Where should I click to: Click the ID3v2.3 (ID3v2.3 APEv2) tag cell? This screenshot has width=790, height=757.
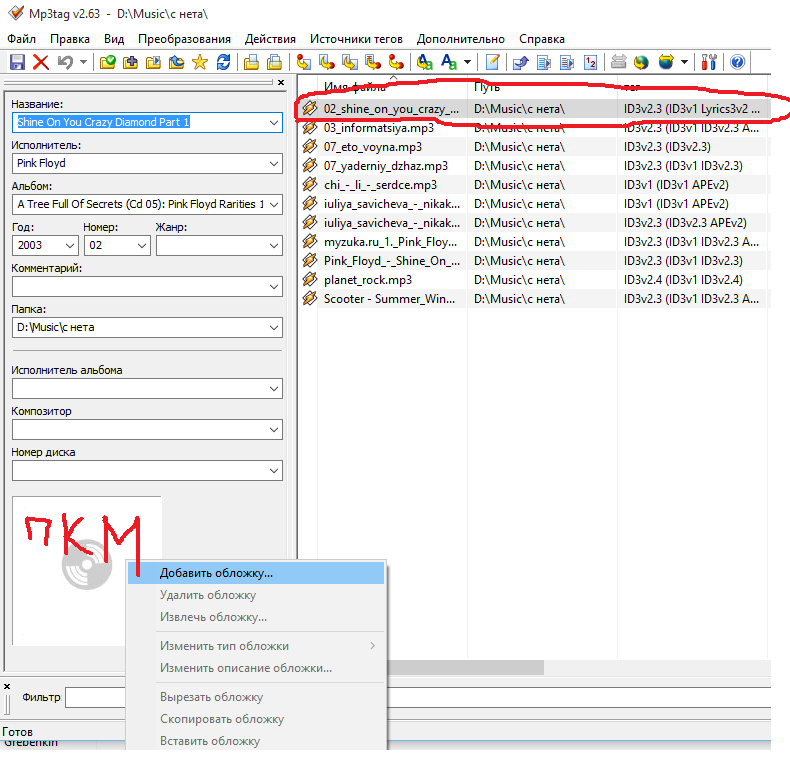pos(685,223)
